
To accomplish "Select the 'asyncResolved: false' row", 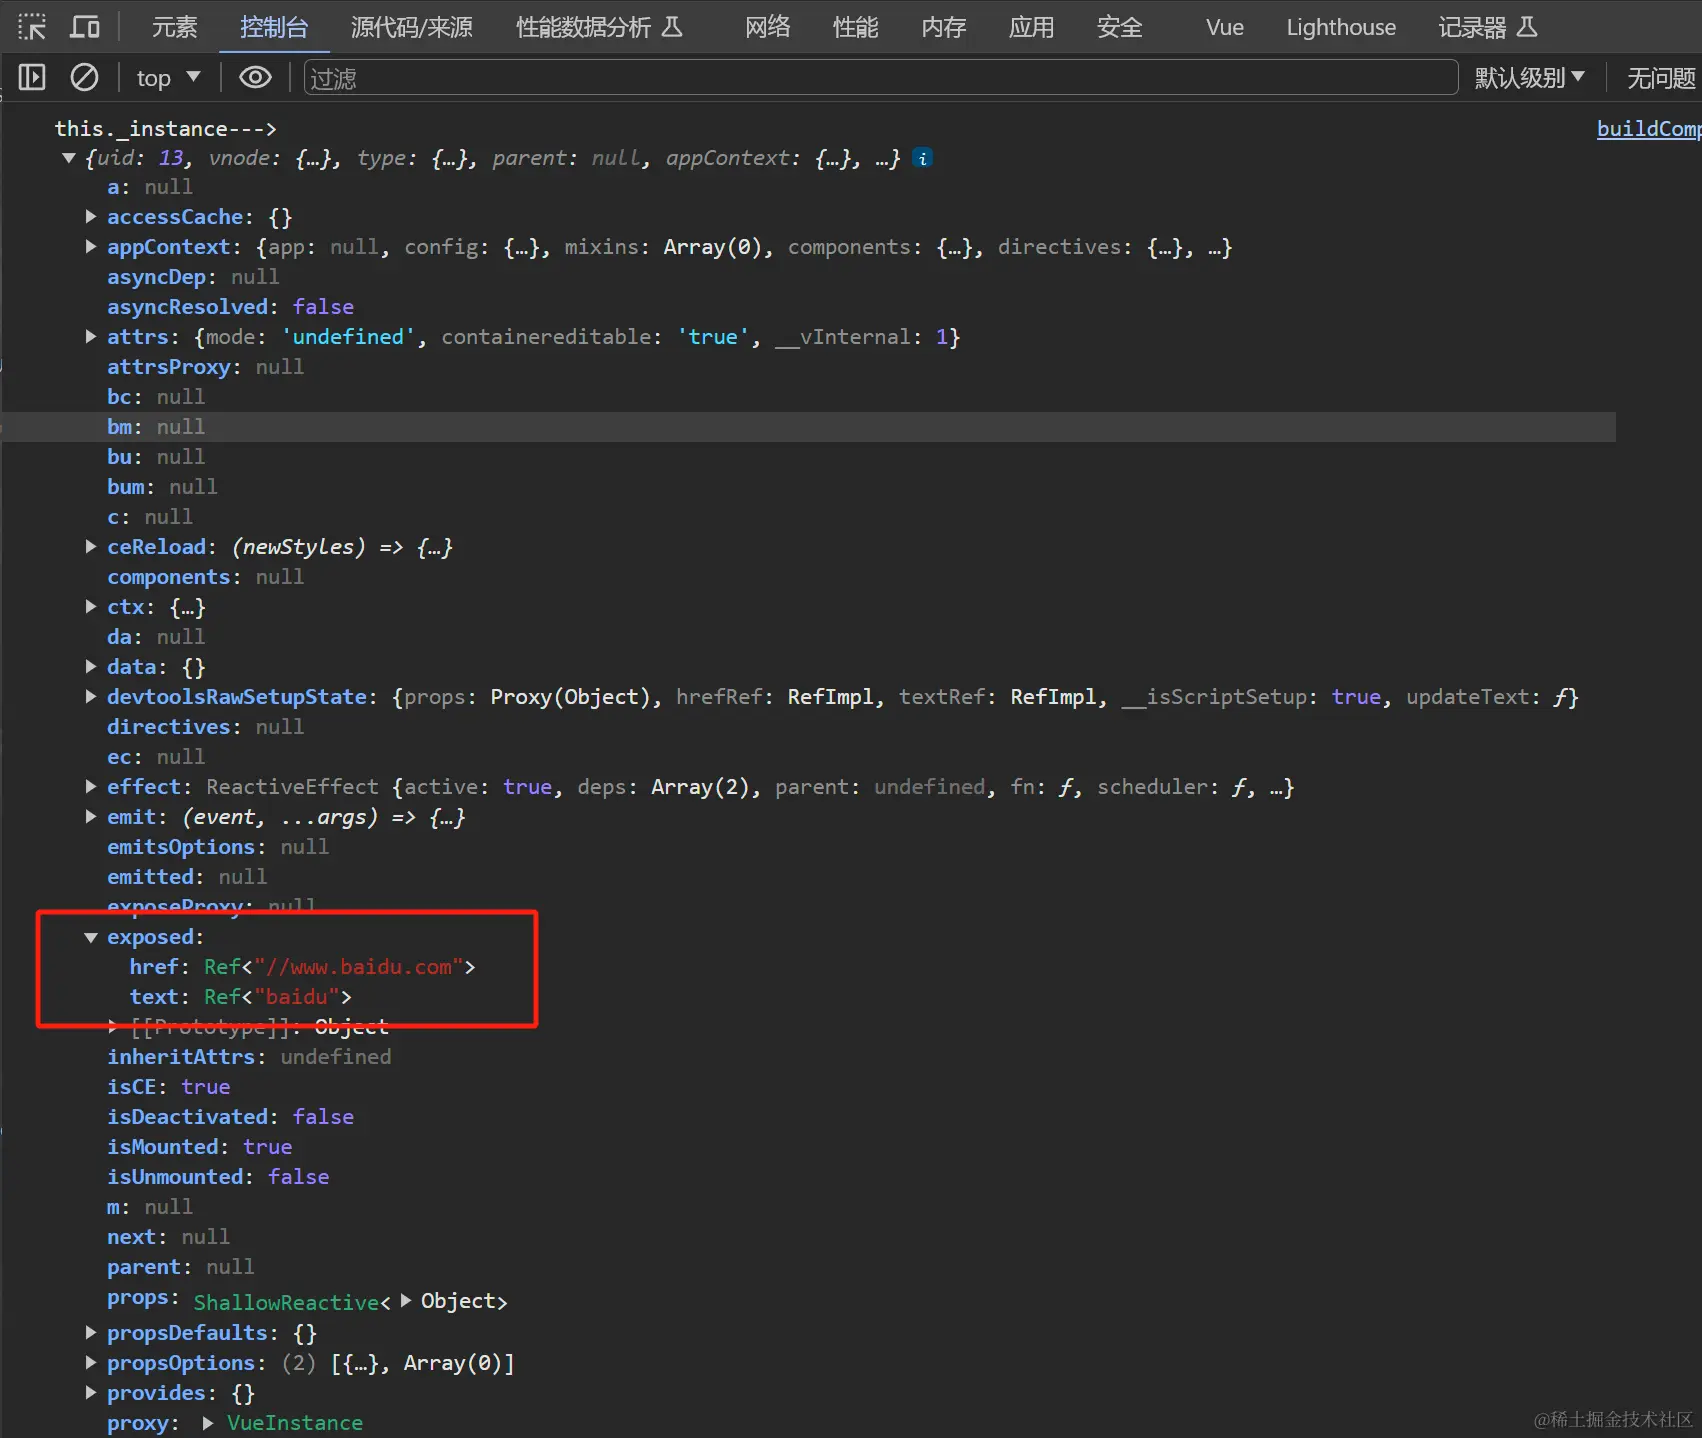I will (230, 307).
